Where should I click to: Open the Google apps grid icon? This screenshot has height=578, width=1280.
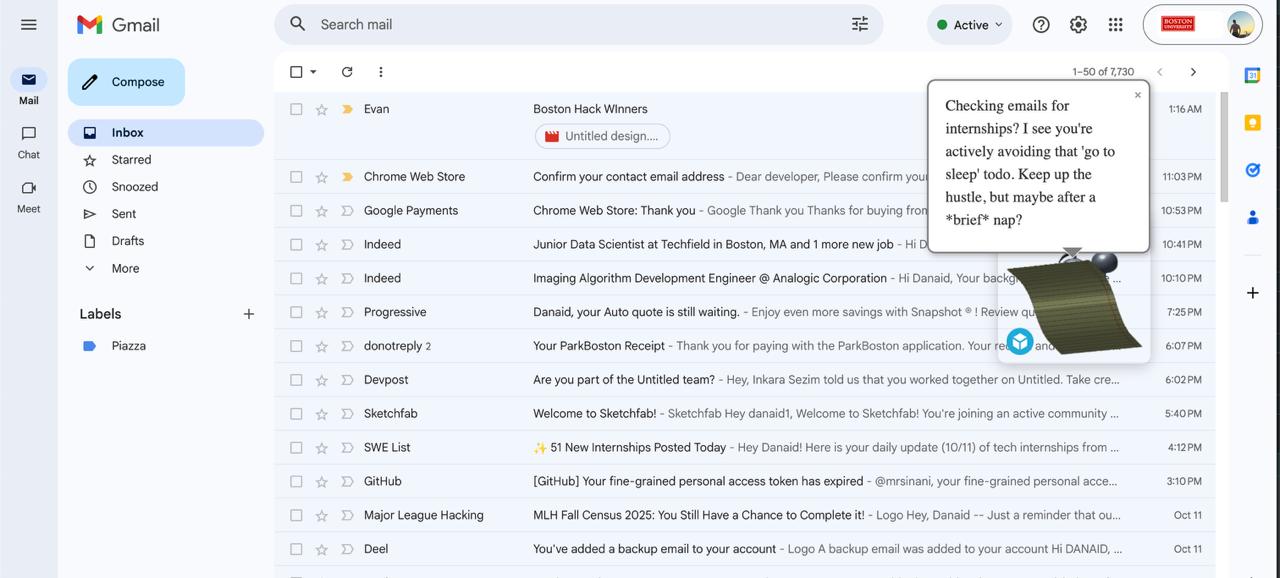[1116, 25]
